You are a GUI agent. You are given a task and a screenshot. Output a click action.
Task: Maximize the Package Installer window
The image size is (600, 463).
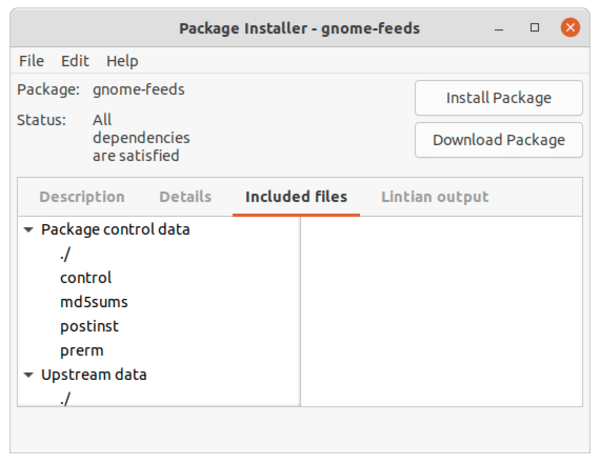coord(535,28)
